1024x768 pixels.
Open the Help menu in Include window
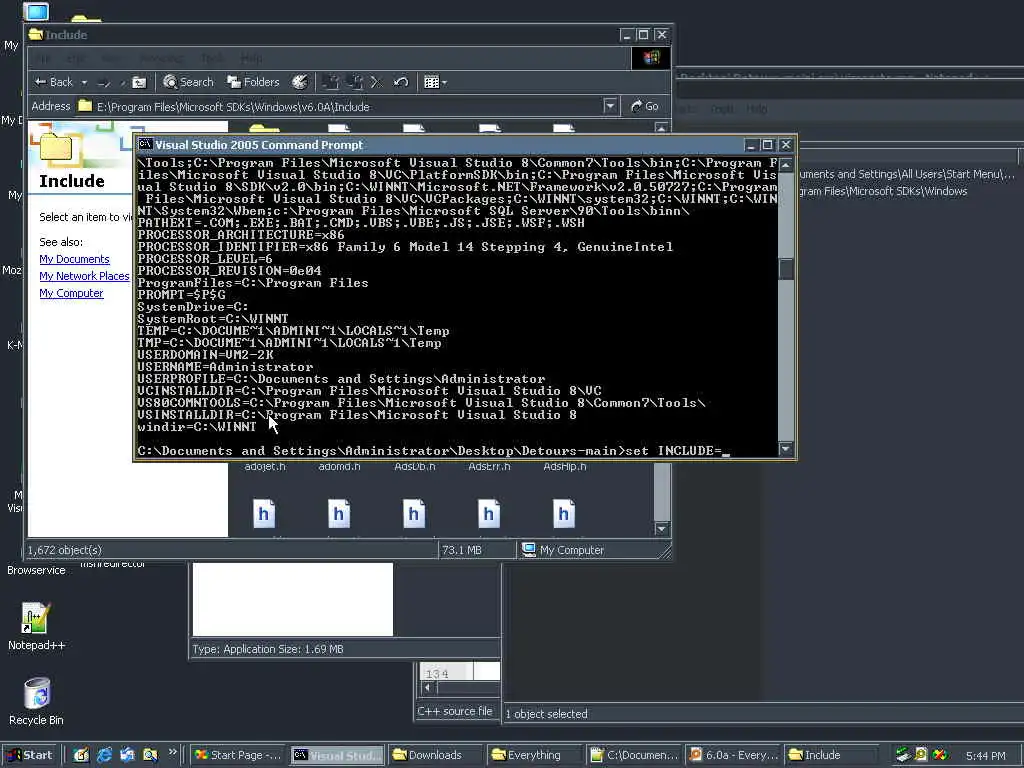click(x=251, y=59)
